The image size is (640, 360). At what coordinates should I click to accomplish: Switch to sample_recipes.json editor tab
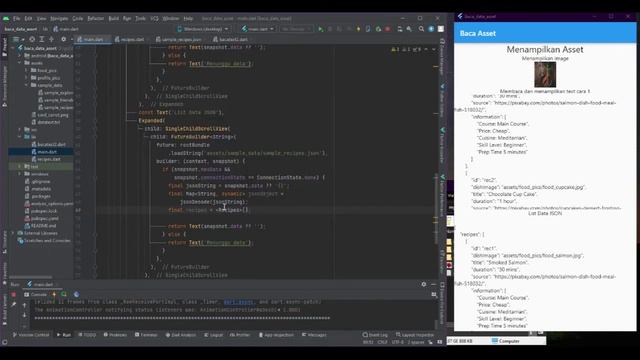[x=179, y=40]
